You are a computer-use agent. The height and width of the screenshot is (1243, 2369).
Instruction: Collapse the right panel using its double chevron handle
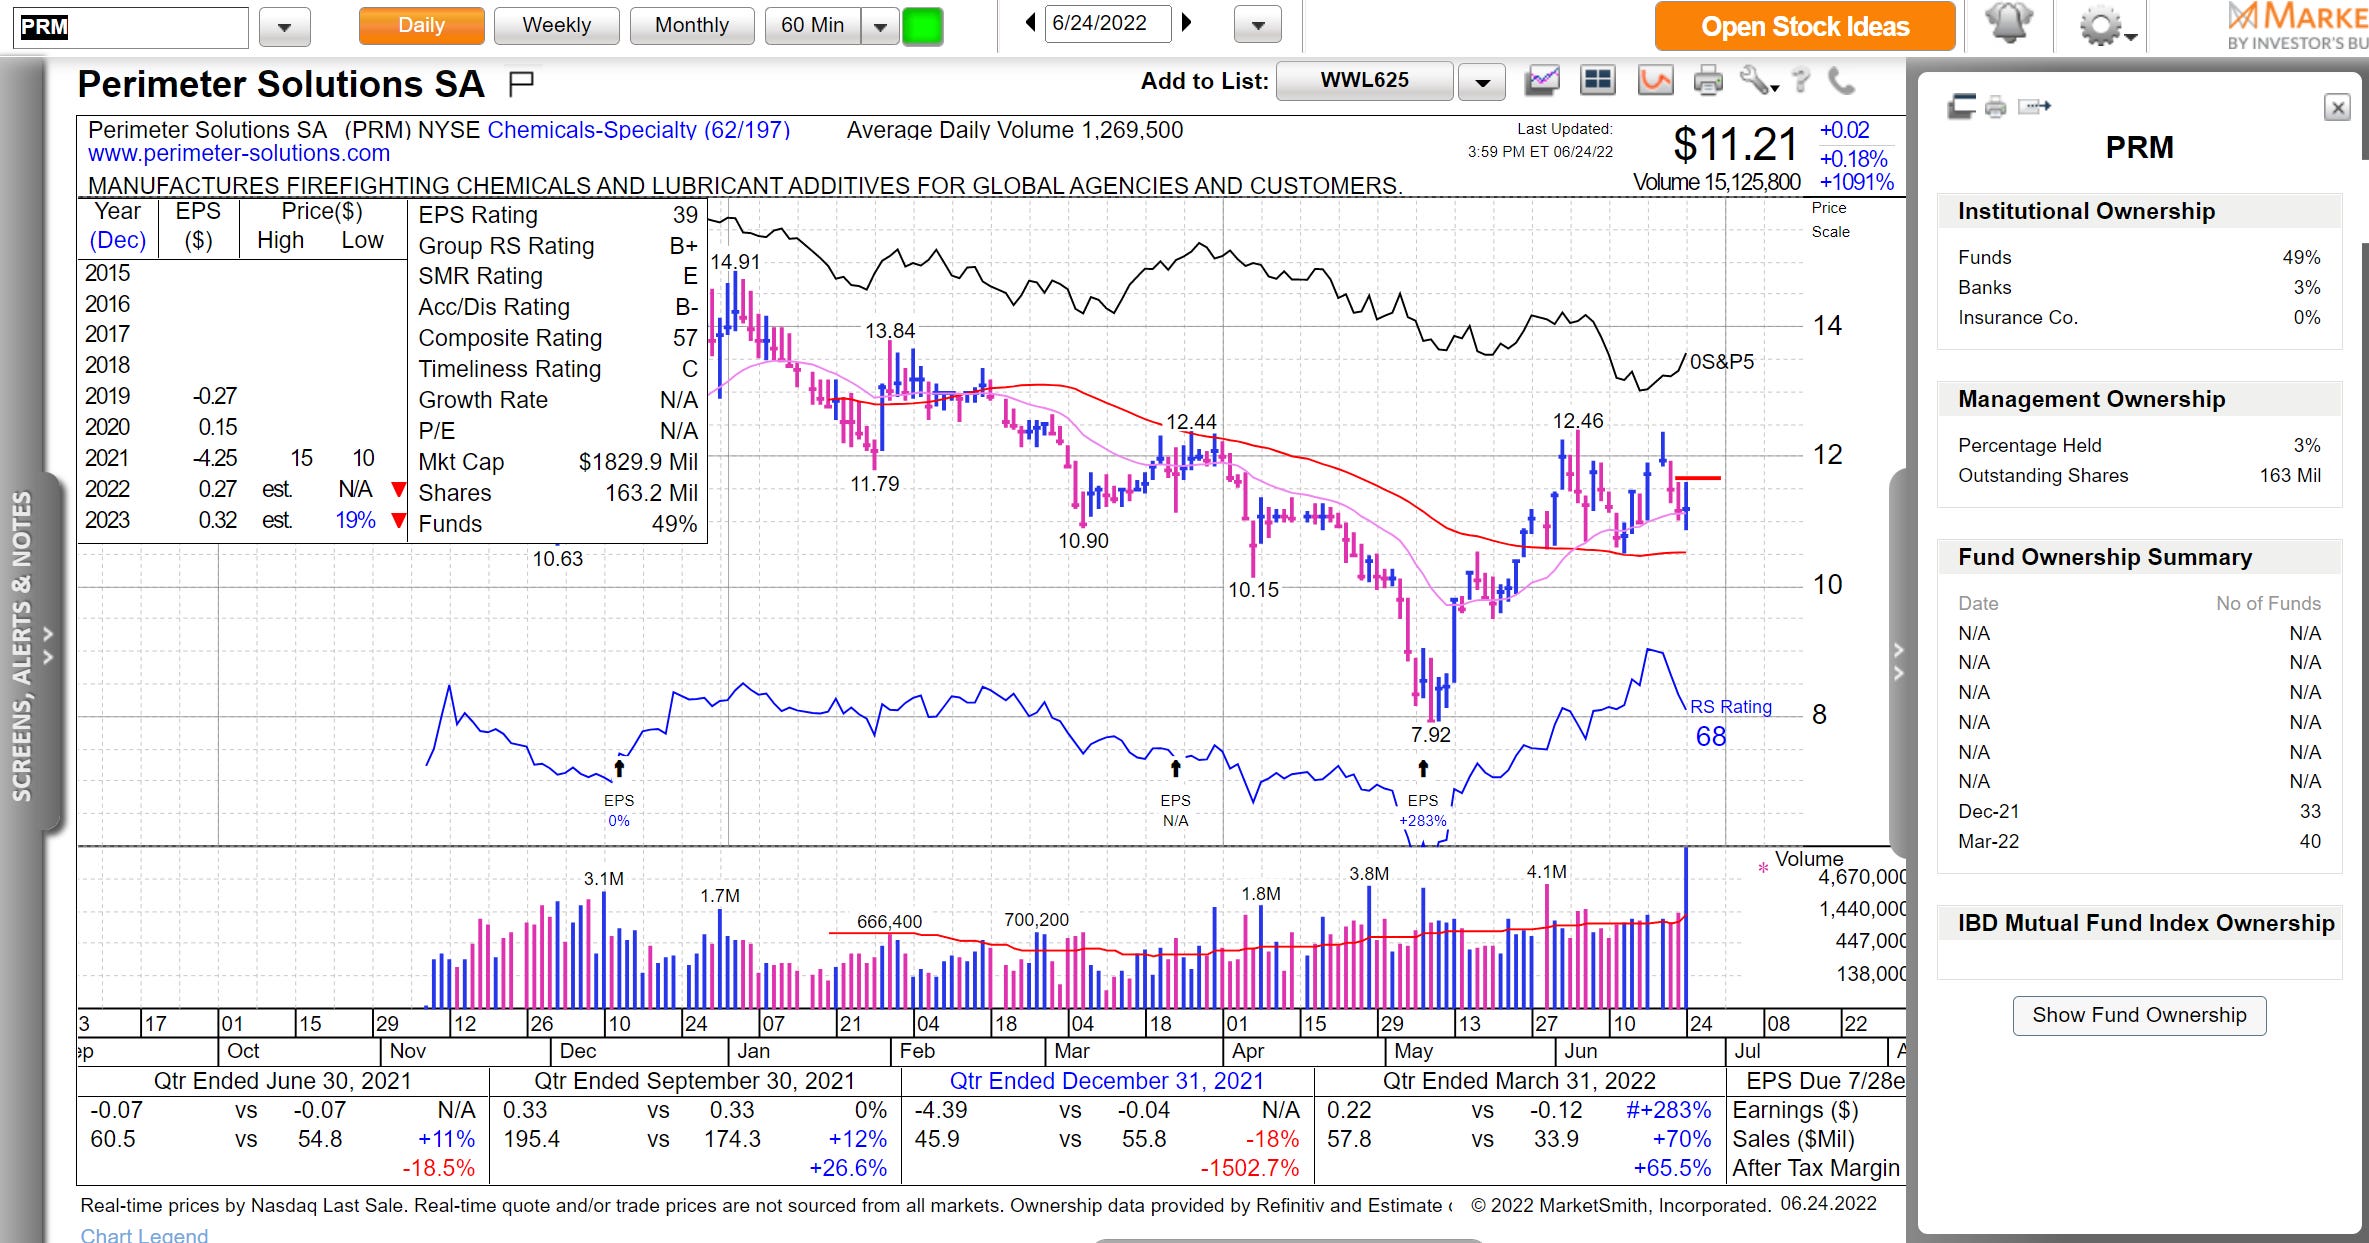pyautogui.click(x=1898, y=660)
